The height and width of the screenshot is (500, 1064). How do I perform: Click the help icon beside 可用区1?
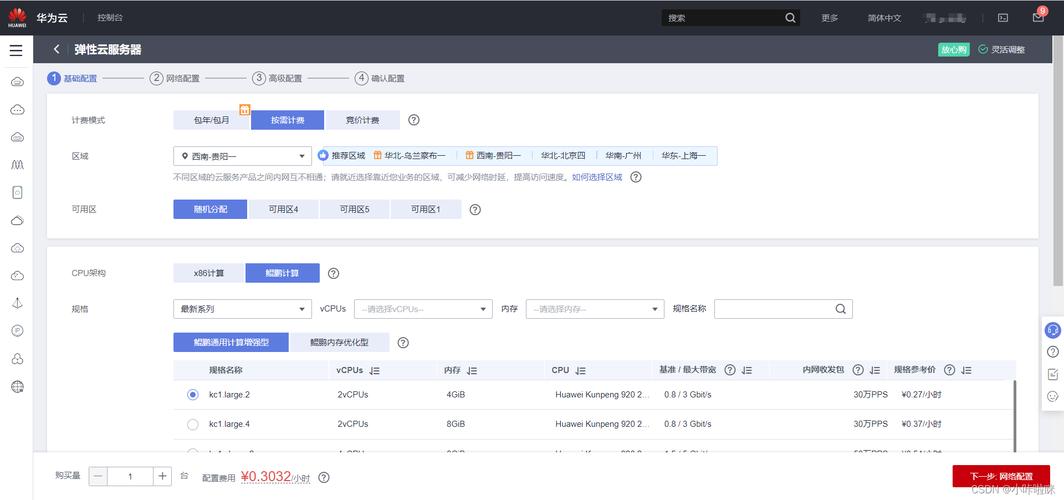tap(475, 210)
